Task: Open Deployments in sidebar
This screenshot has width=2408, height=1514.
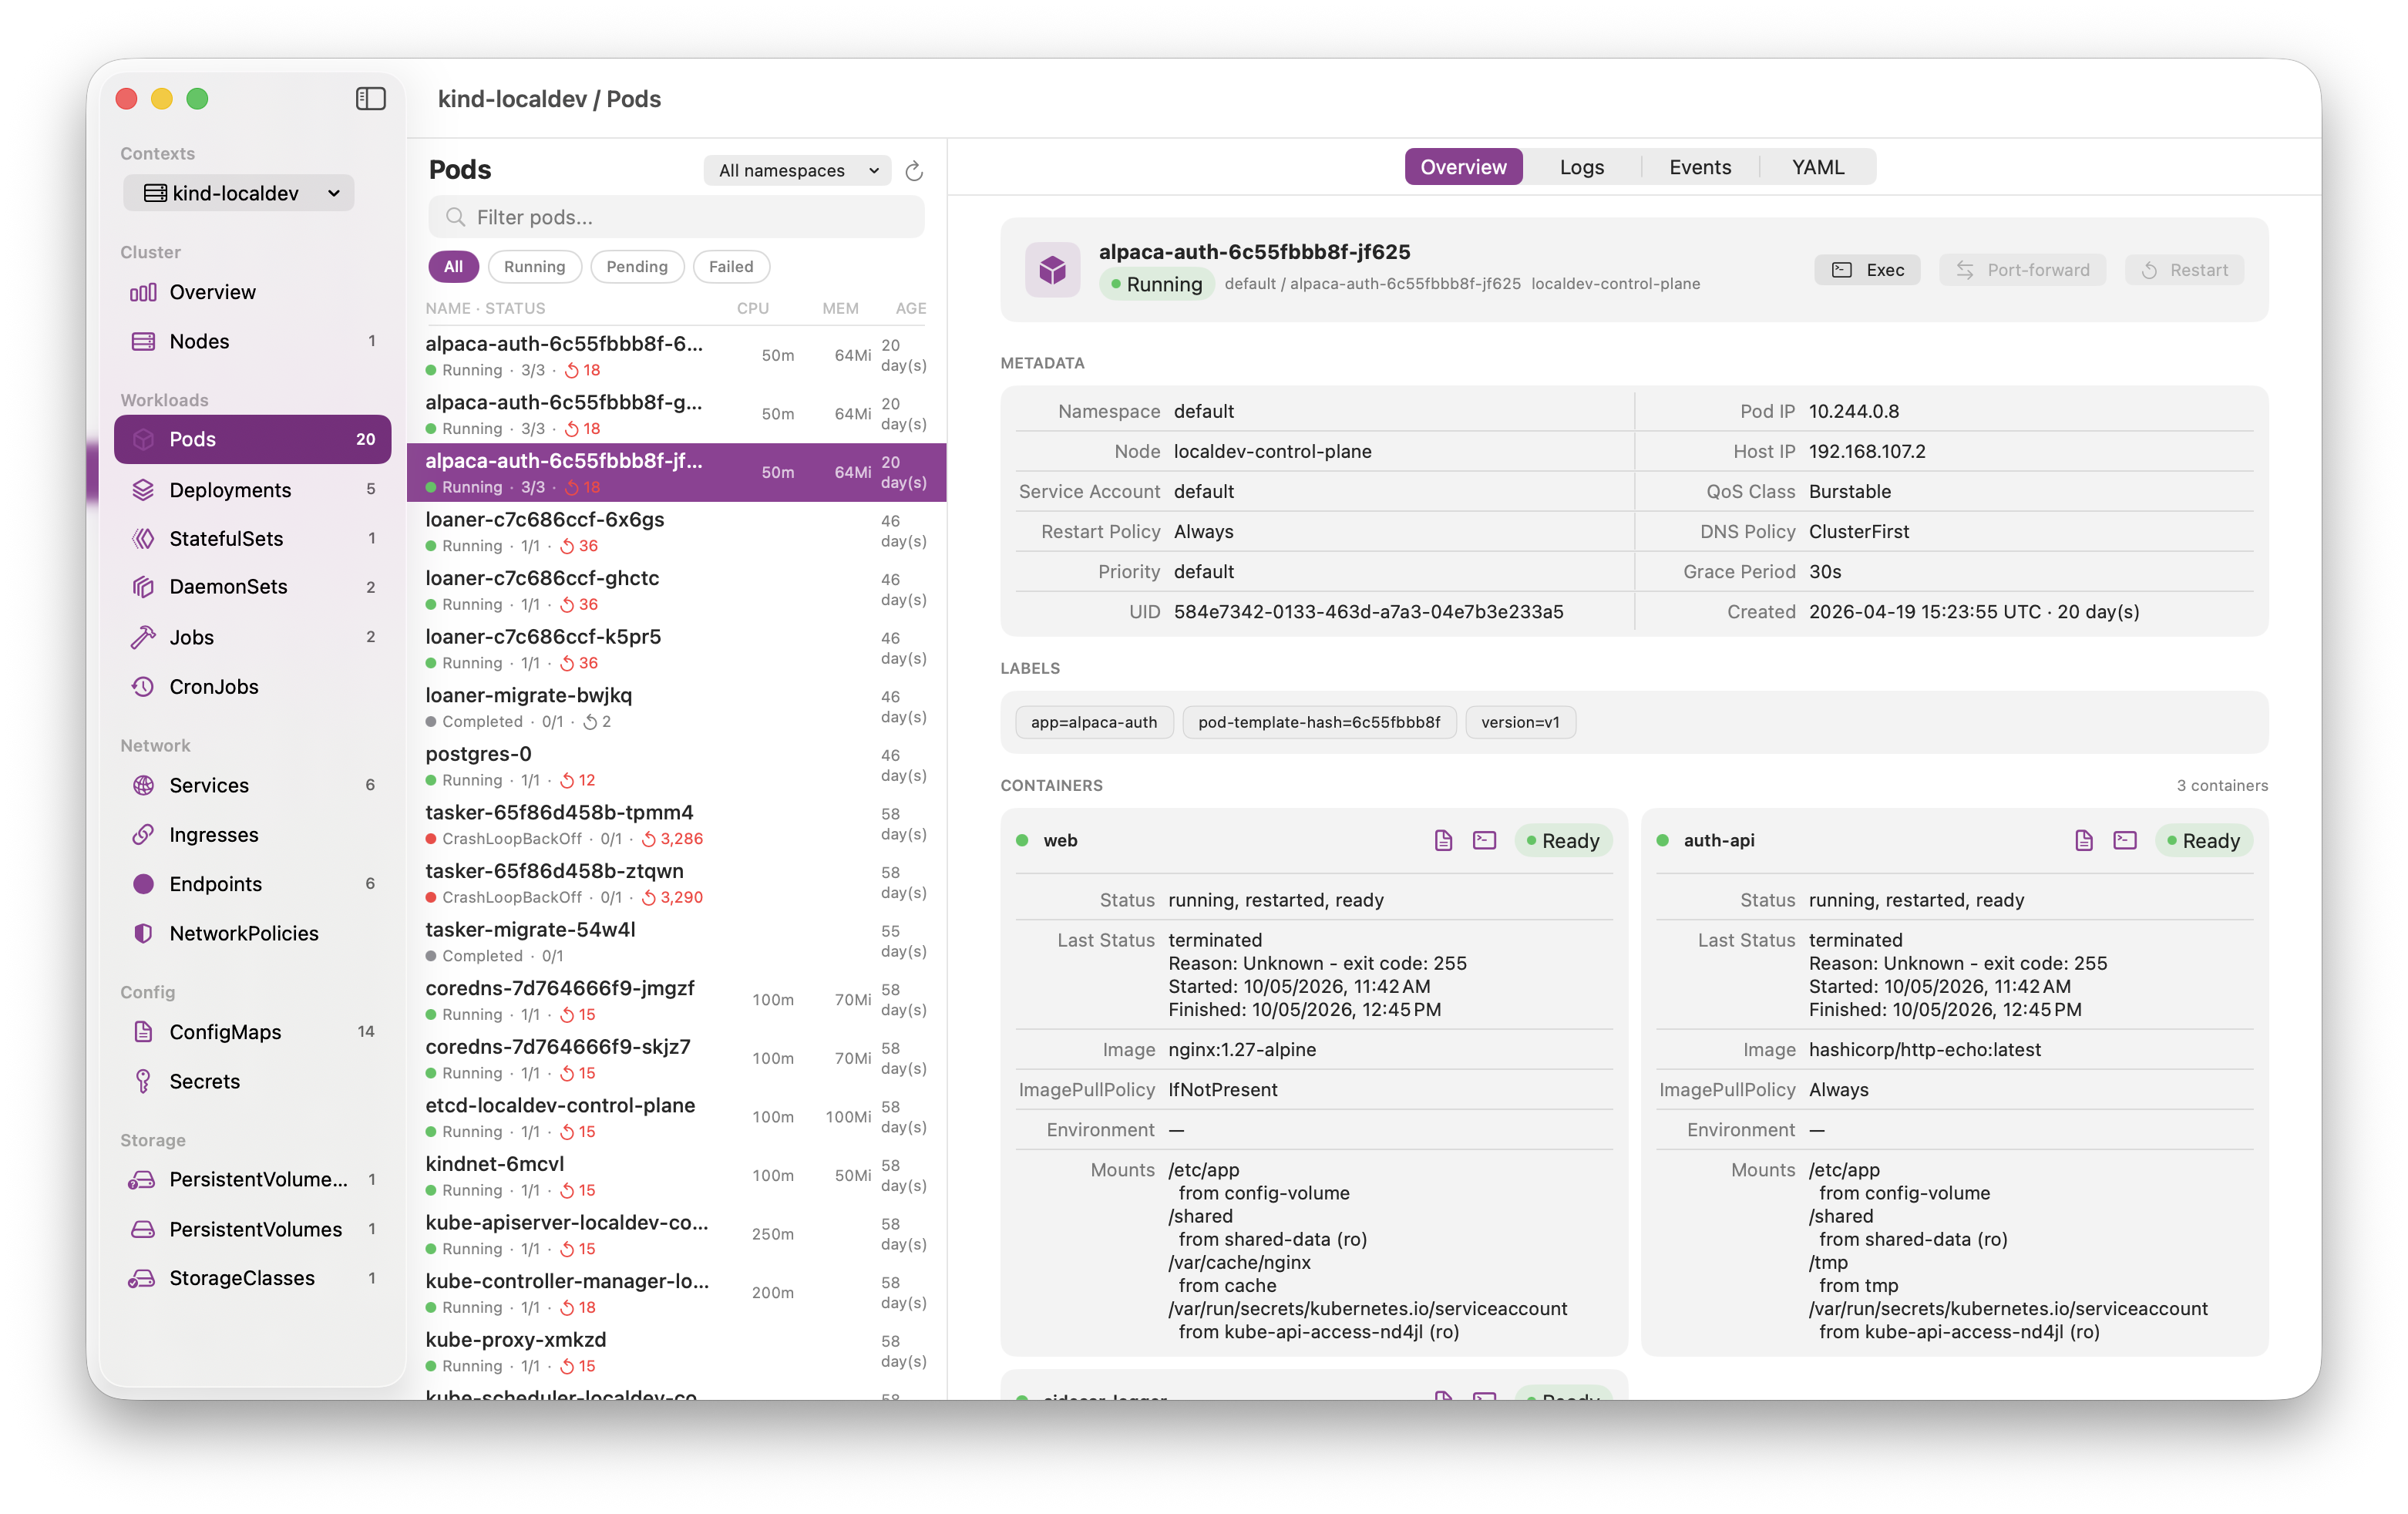Action: (252, 489)
